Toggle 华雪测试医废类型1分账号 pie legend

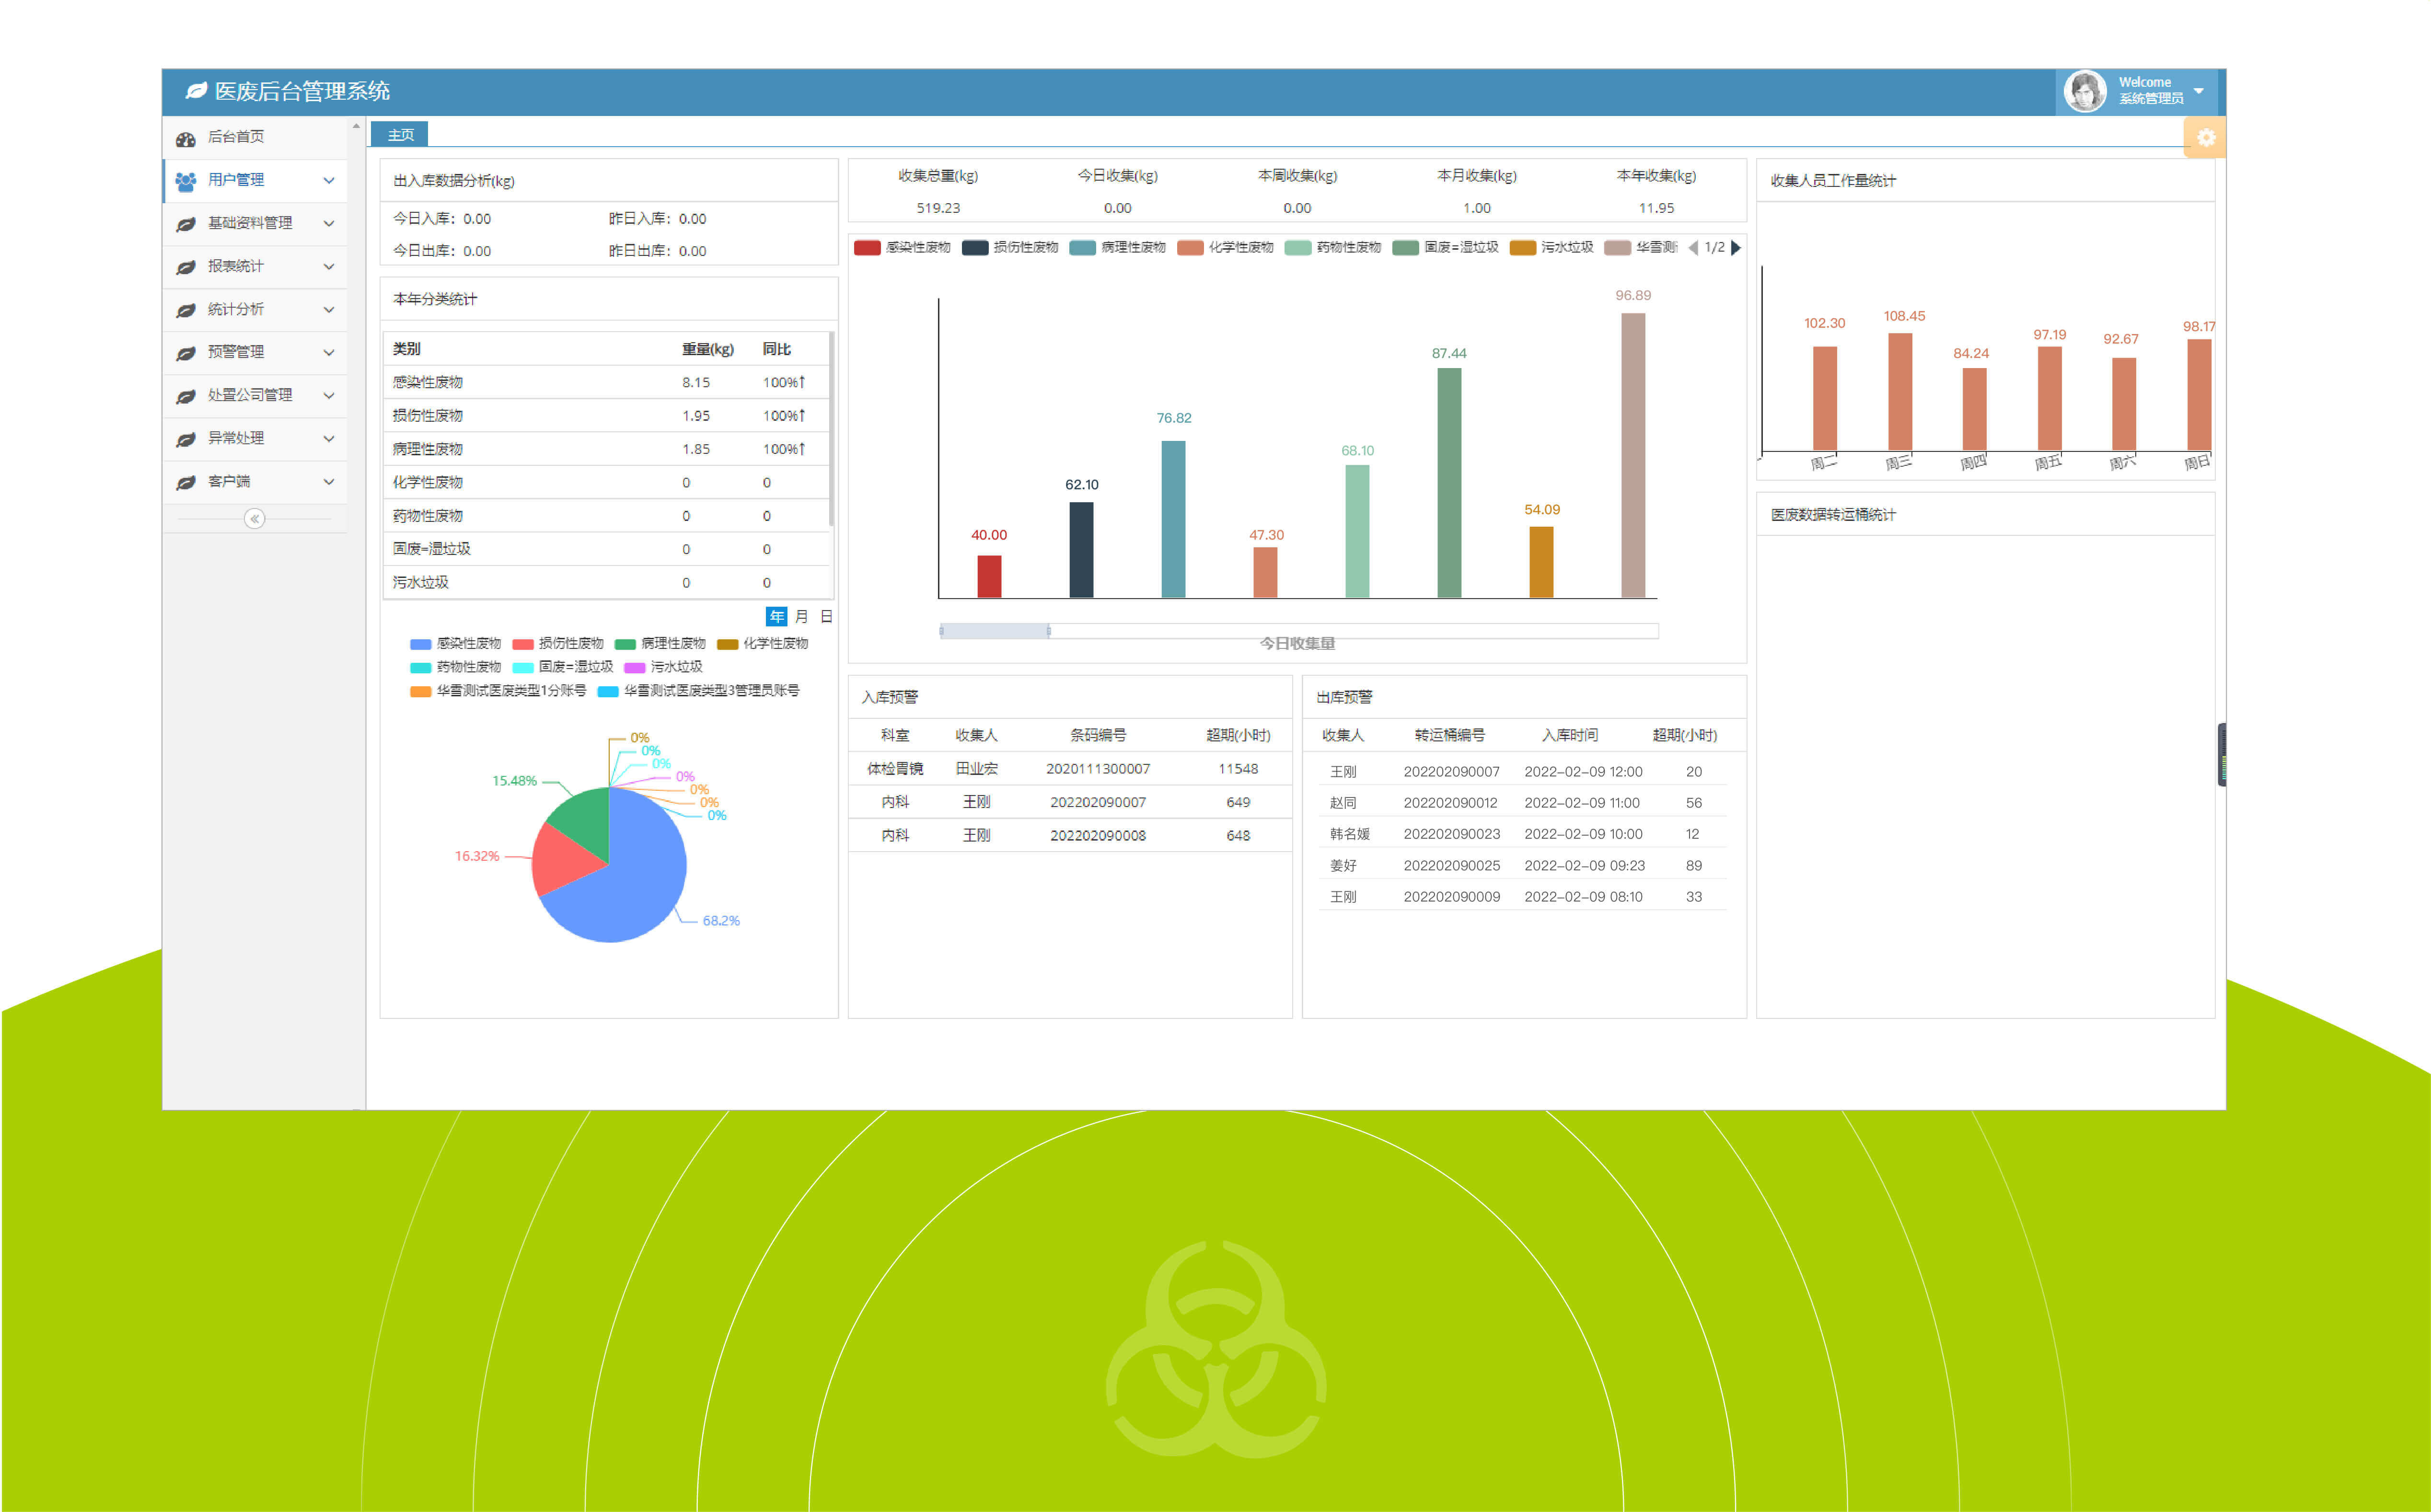[x=498, y=690]
